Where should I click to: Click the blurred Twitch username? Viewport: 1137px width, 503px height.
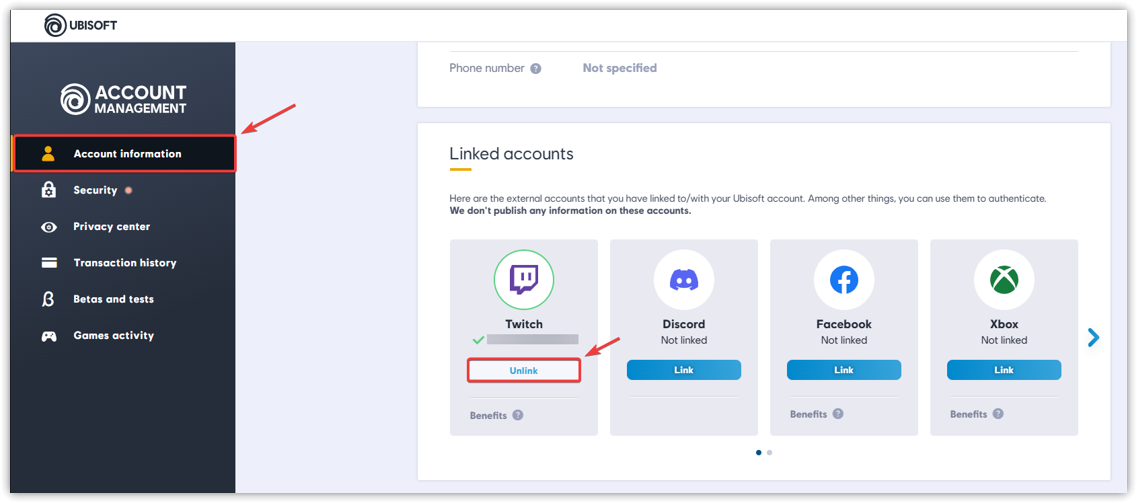point(532,339)
